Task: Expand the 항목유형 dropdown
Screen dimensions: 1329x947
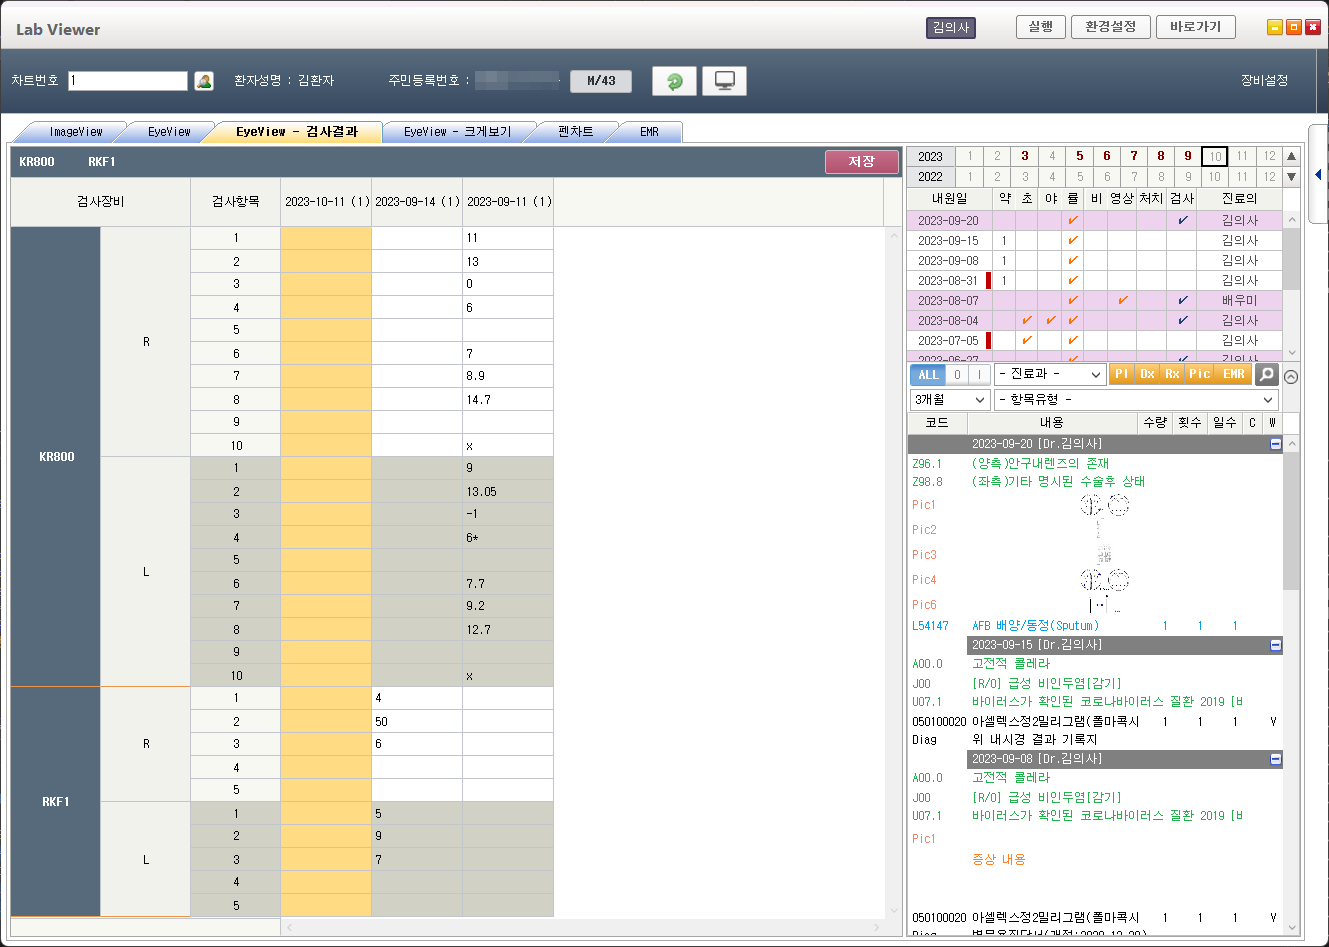Action: click(x=1136, y=399)
